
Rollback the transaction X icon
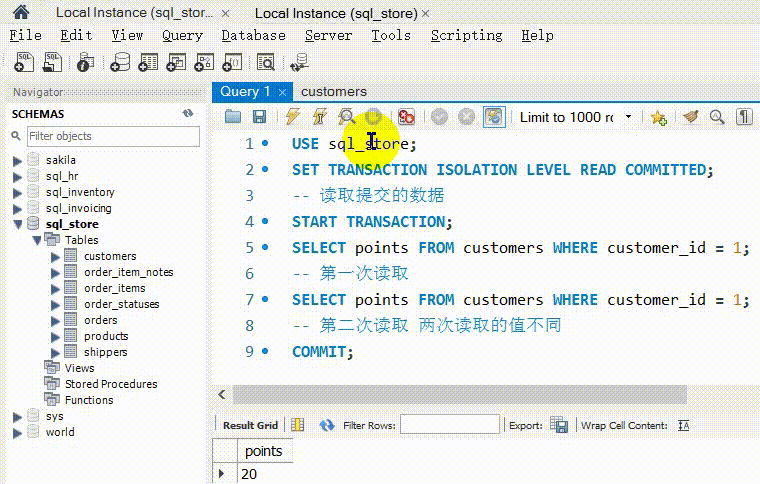[x=466, y=117]
